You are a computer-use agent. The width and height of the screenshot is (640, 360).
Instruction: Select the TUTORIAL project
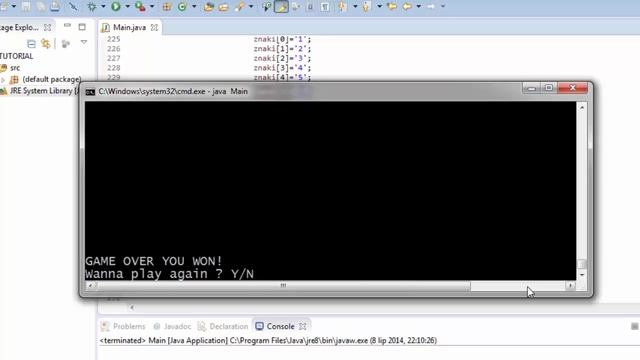point(16,56)
